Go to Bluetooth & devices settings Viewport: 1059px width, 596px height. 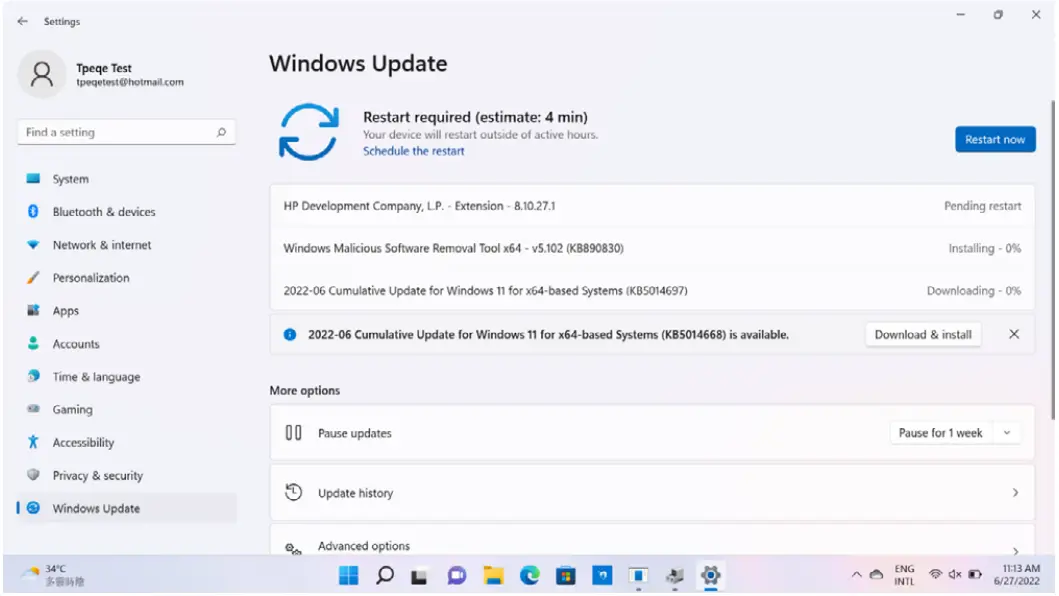click(x=103, y=211)
